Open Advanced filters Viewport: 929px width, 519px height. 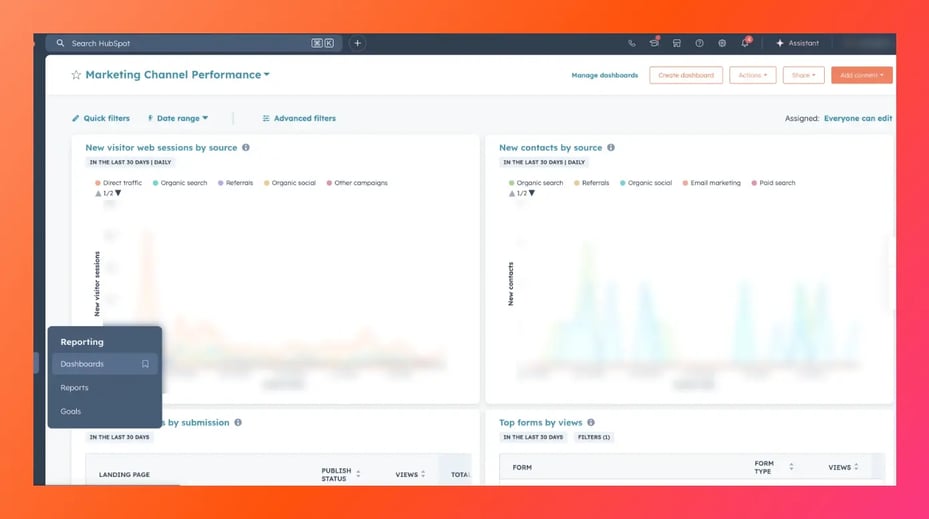pyautogui.click(x=299, y=118)
